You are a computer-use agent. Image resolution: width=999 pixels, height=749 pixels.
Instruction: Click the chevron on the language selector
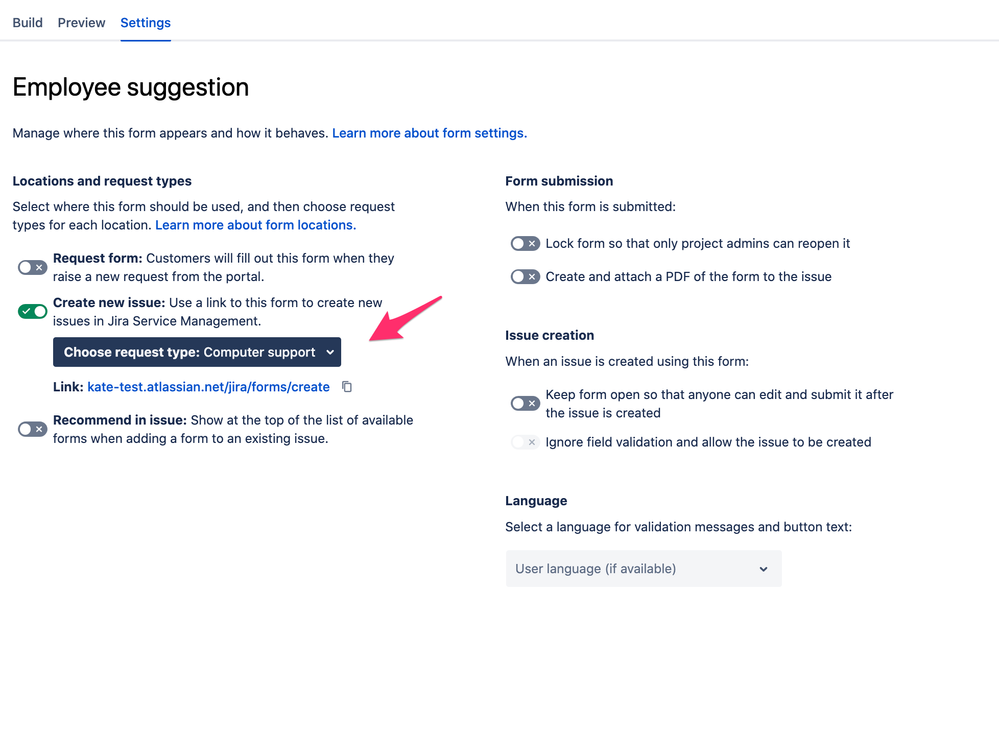(764, 568)
